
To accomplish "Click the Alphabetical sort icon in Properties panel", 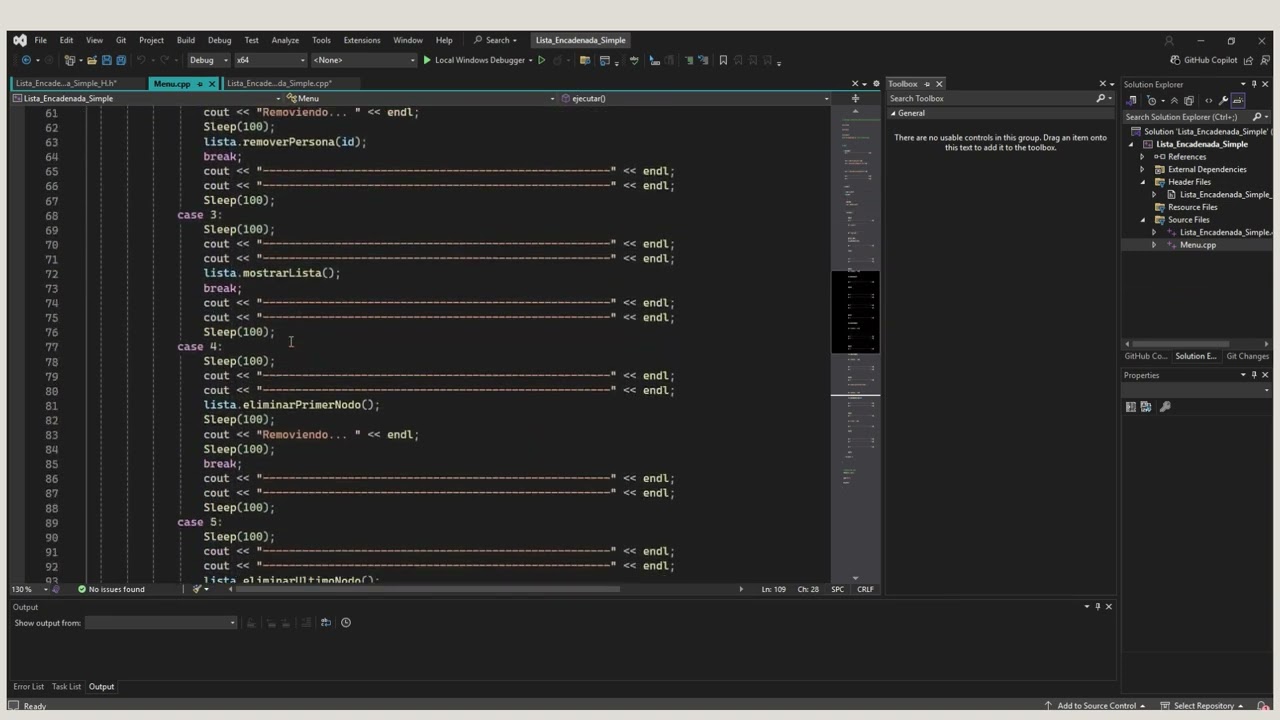I will tap(1146, 407).
